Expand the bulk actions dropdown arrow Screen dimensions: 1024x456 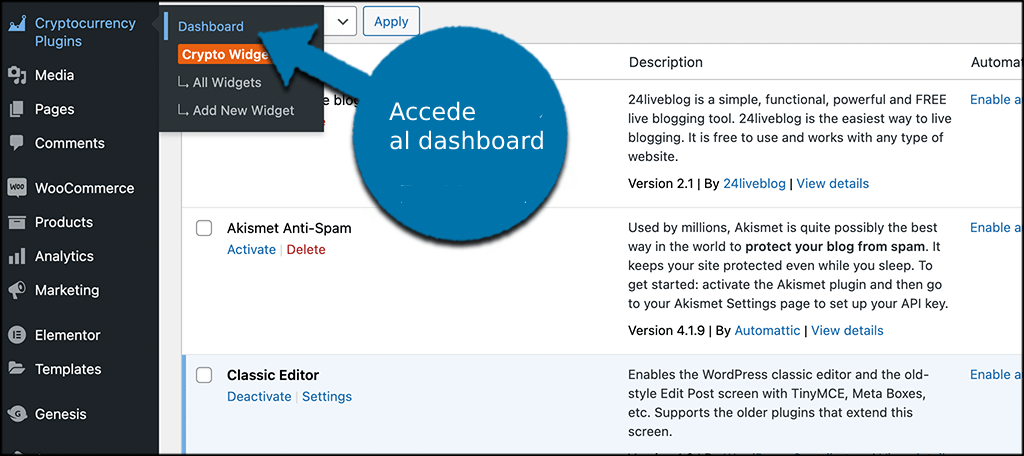(343, 22)
